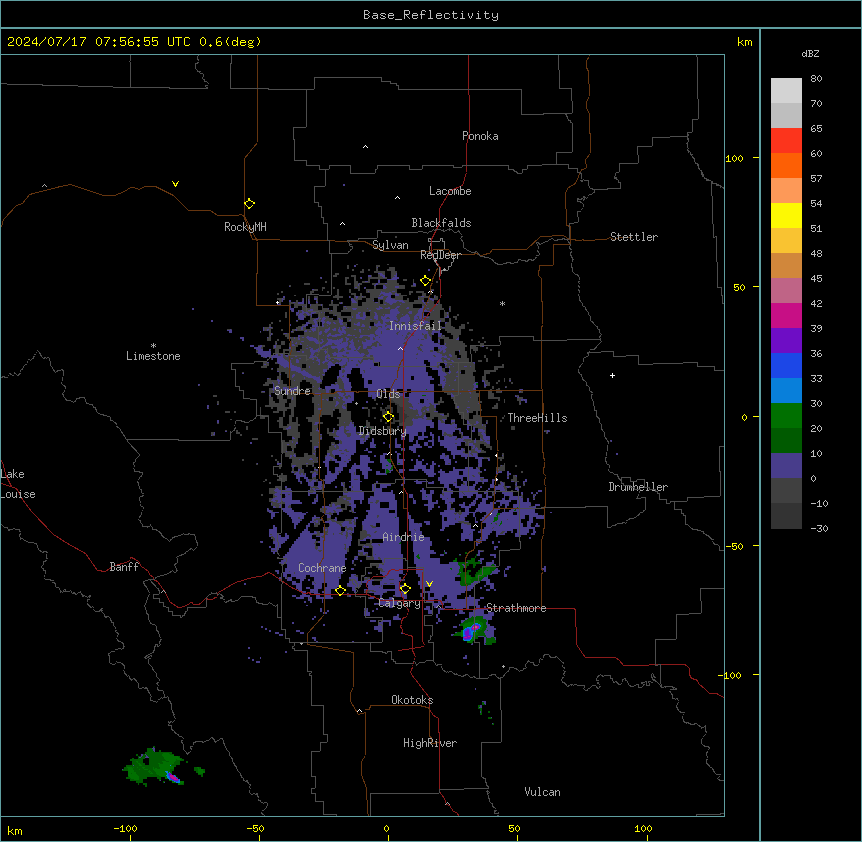Select the purple swatch between 39 and 36 dBZ
862x842 pixels.
point(786,341)
